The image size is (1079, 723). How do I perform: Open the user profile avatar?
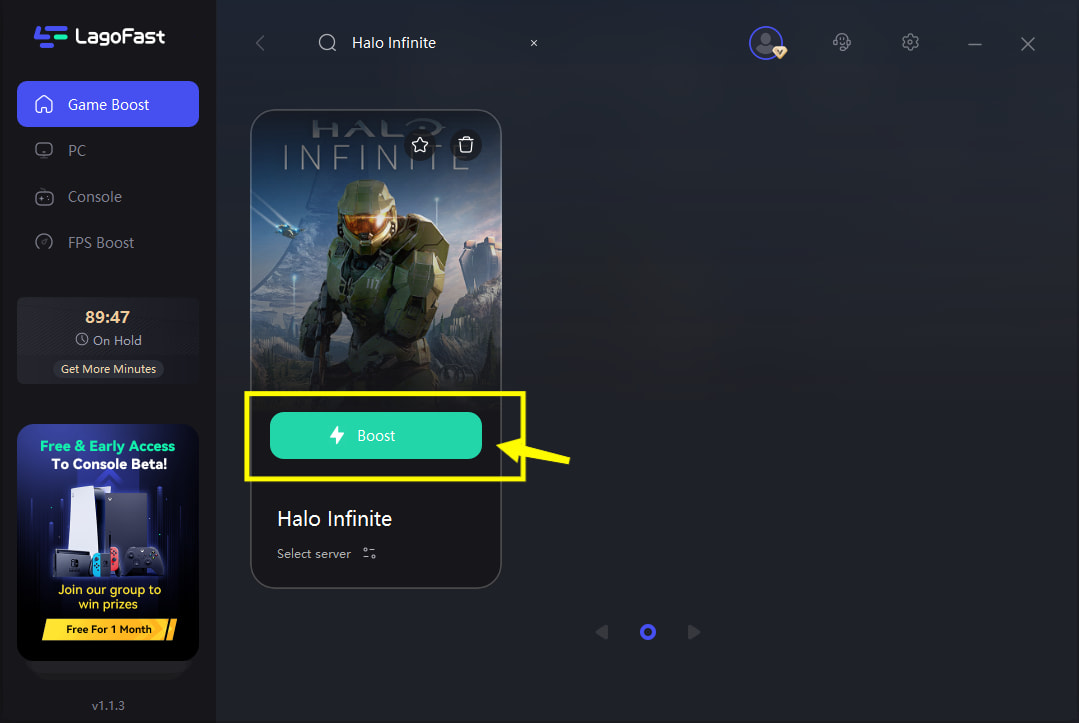pyautogui.click(x=767, y=43)
